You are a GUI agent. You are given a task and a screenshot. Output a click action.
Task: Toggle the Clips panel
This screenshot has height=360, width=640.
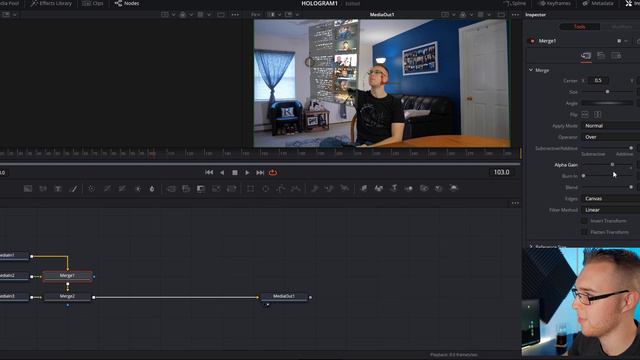pyautogui.click(x=93, y=3)
